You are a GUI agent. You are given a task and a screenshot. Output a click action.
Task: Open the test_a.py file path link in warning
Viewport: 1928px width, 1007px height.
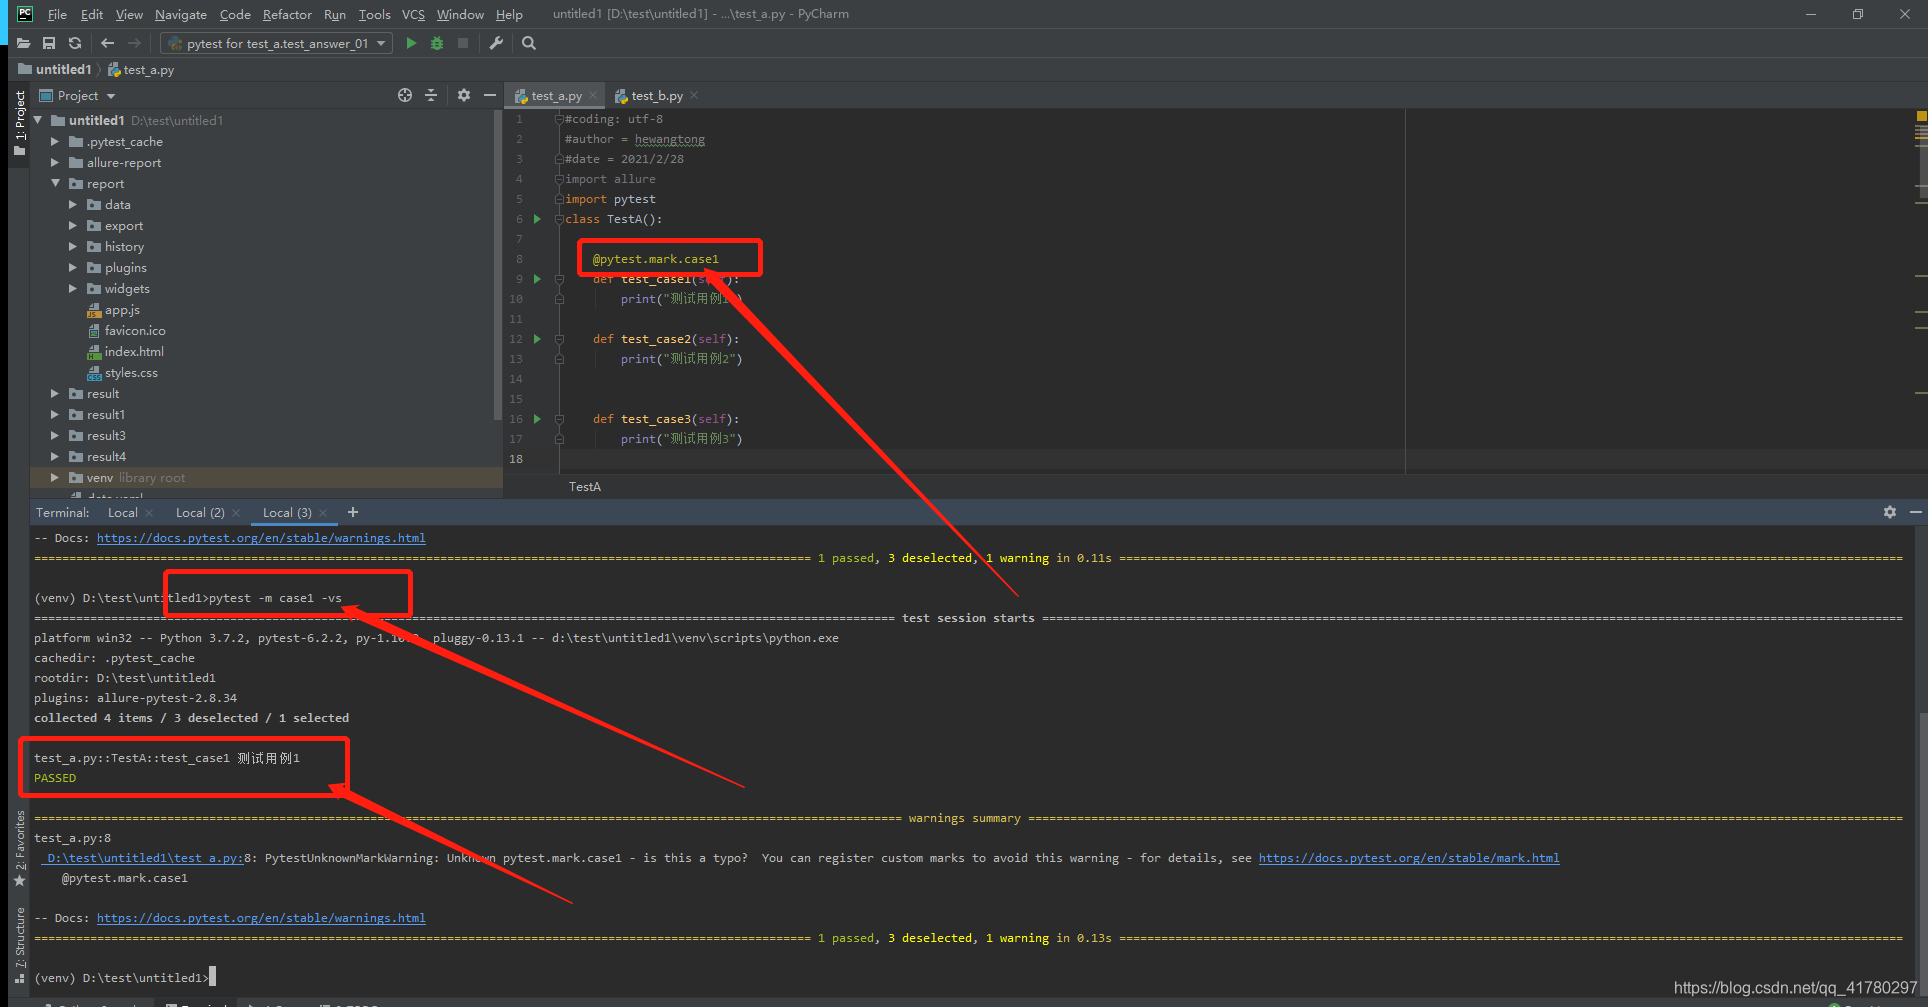[x=143, y=858]
